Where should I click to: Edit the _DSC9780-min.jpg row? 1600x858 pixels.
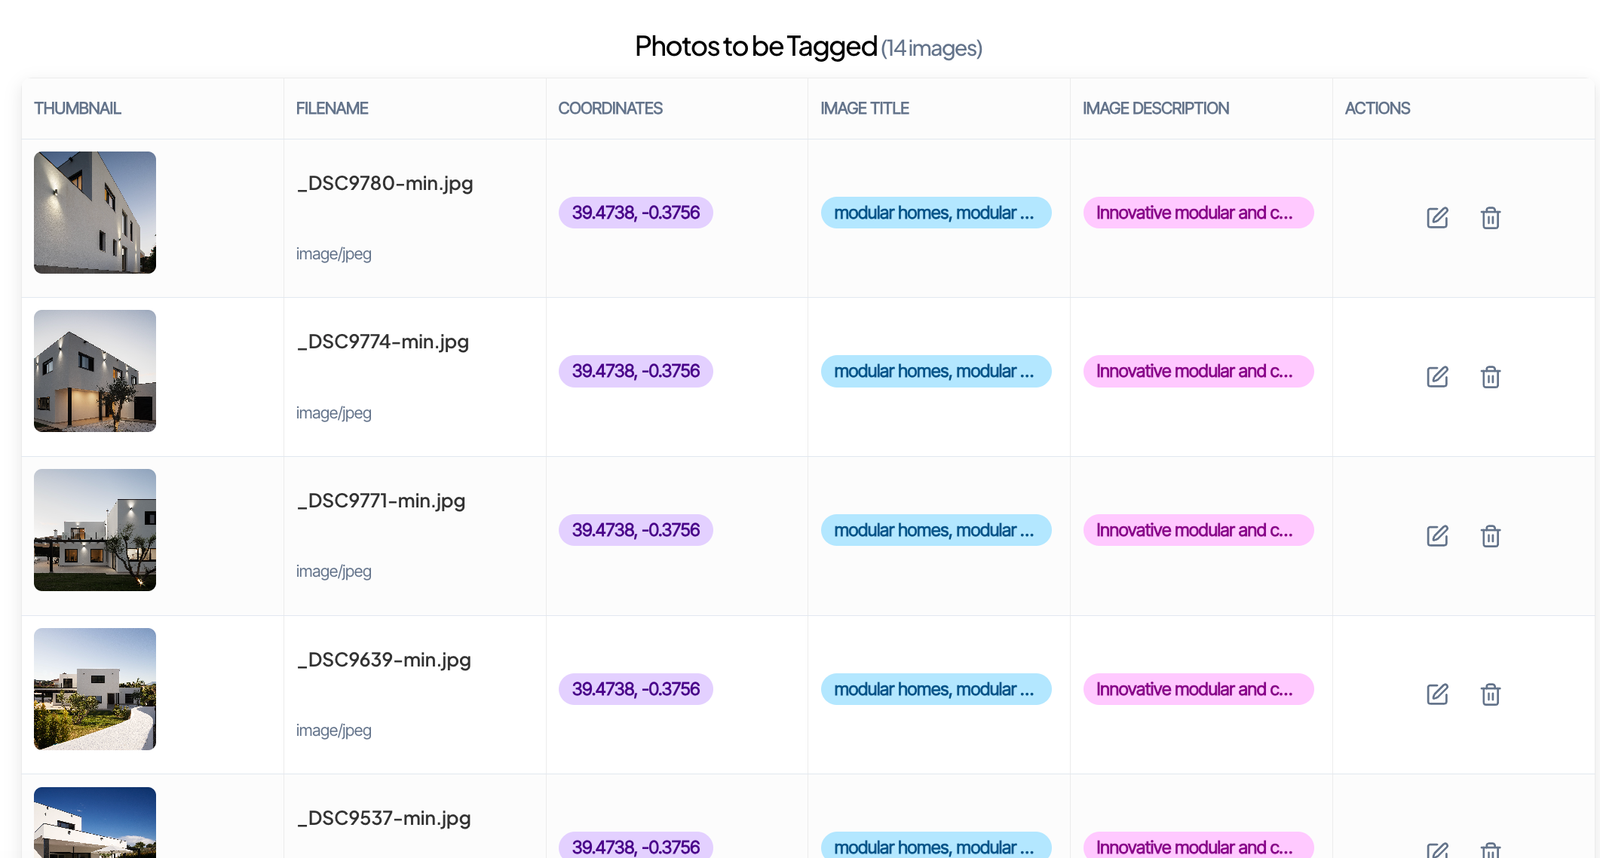coord(1437,218)
